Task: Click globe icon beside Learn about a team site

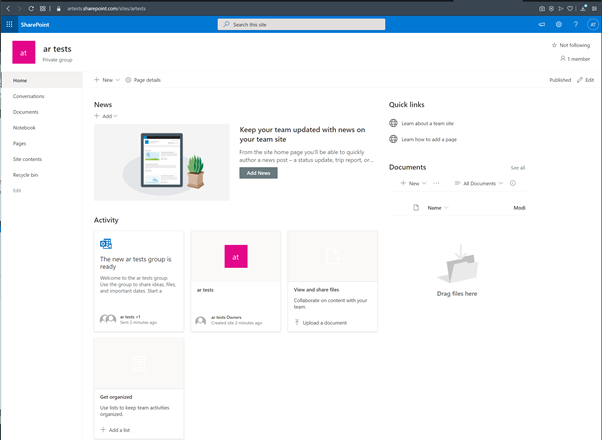Action: [393, 123]
